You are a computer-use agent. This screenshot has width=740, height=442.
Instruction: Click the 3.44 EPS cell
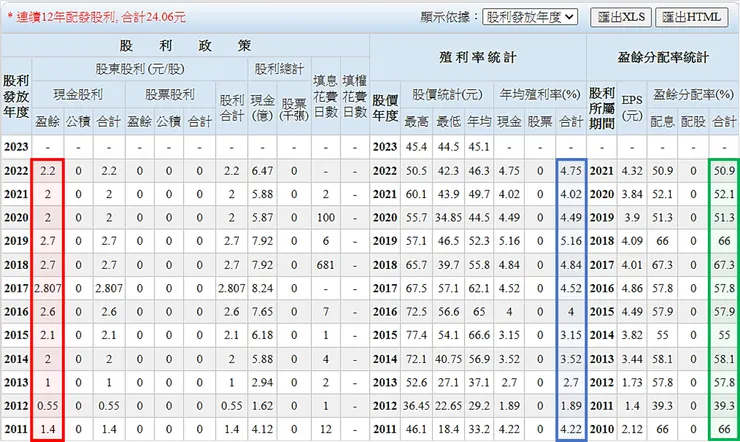tap(632, 359)
